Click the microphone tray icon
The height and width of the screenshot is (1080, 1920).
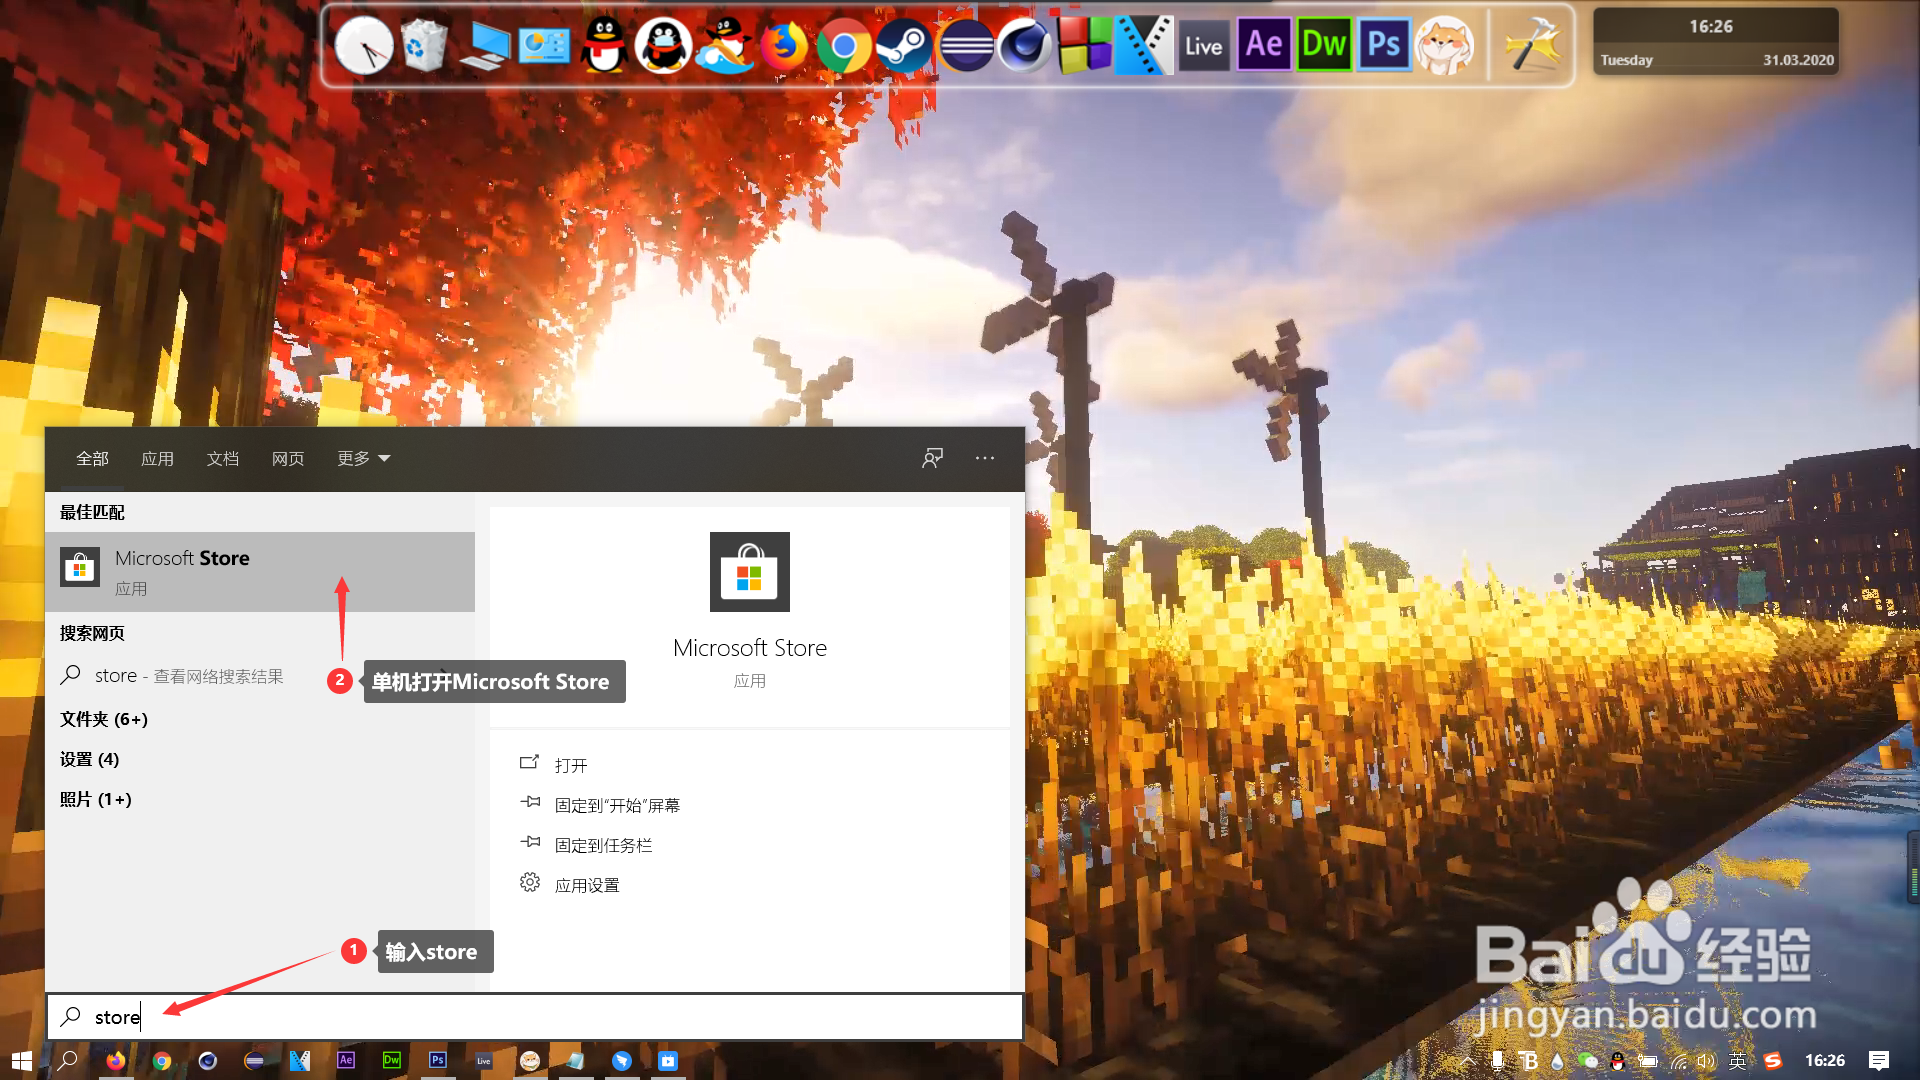tap(1497, 1061)
